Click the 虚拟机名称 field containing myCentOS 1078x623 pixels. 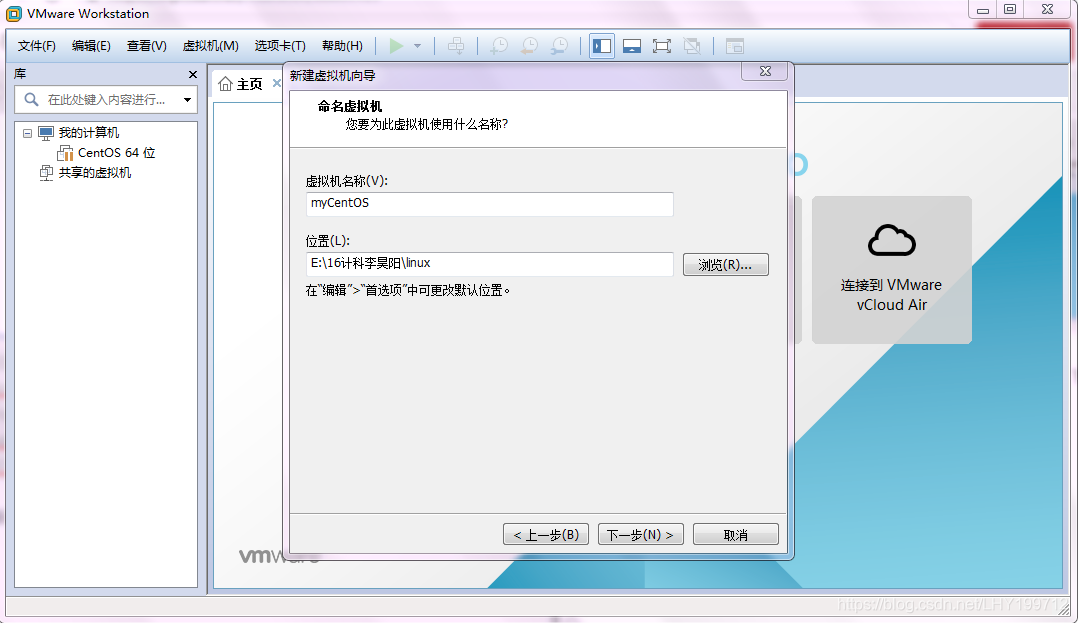coord(490,204)
